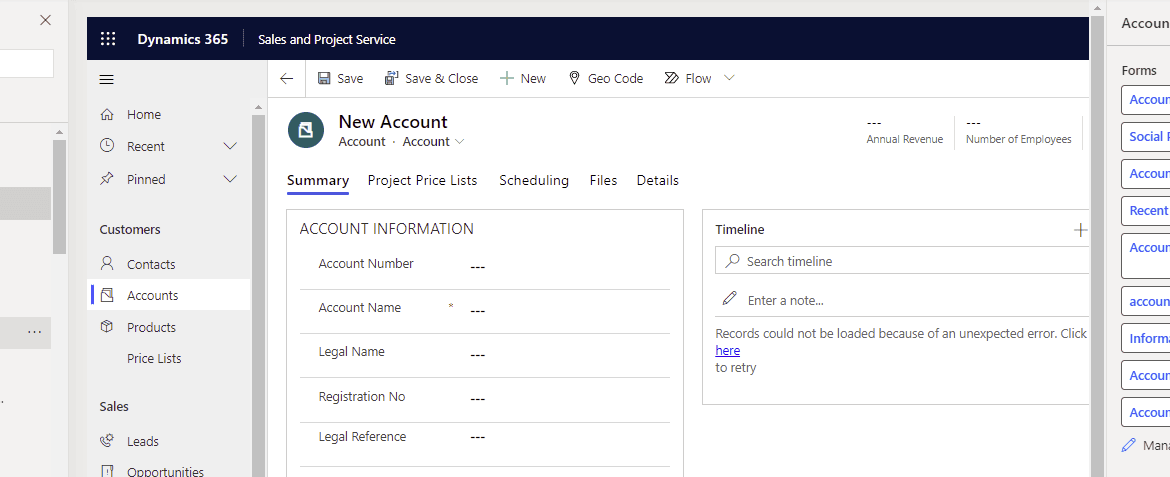Open the Social form in right panel
The image size is (1170, 477).
coord(1145,137)
